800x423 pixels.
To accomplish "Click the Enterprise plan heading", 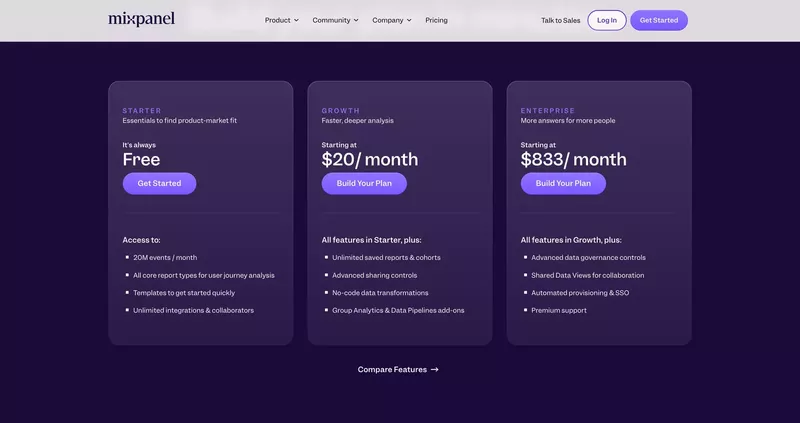I will tap(547, 111).
